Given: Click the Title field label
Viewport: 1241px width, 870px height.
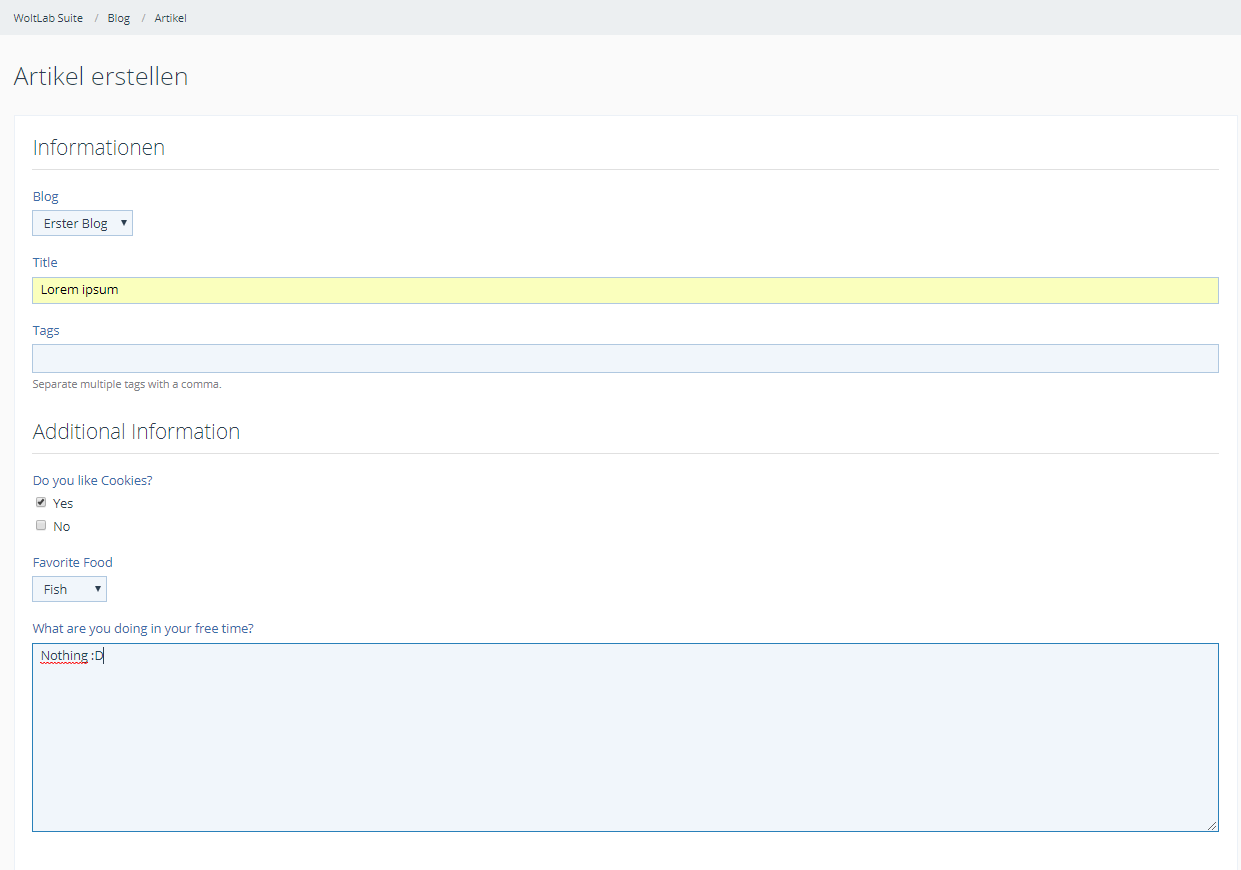Looking at the screenshot, I should (45, 262).
